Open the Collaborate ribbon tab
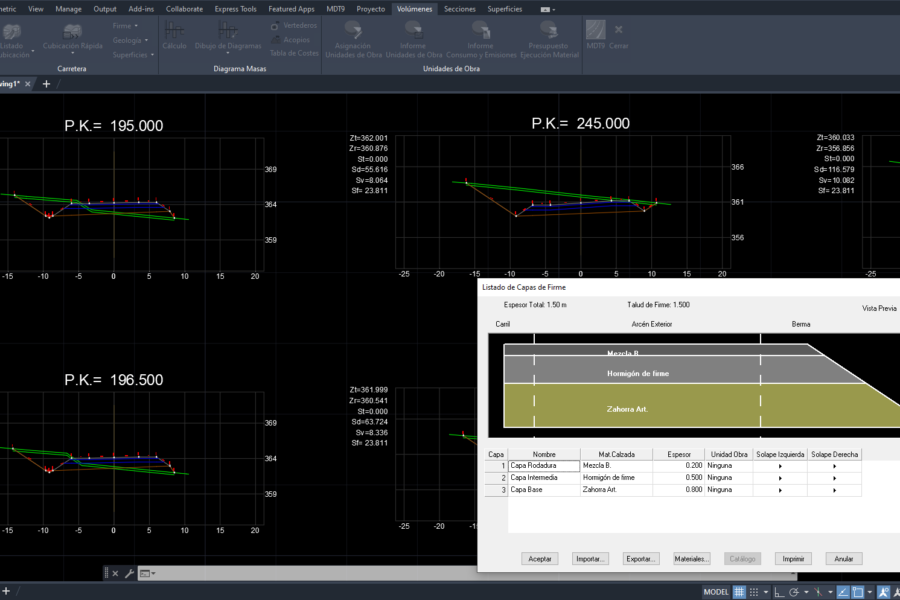This screenshot has height=600, width=900. coord(184,9)
